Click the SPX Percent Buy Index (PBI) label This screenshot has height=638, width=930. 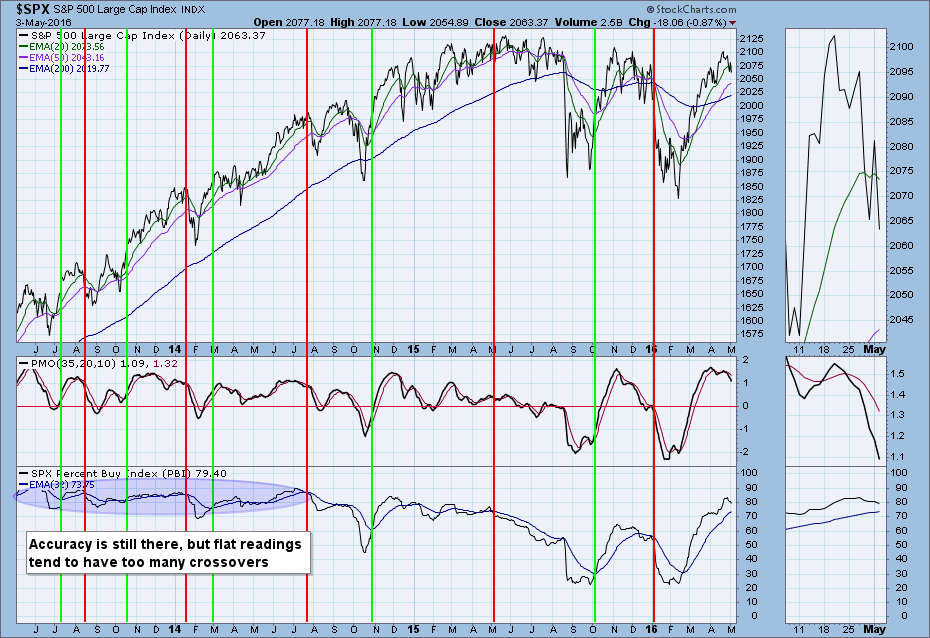[x=112, y=473]
